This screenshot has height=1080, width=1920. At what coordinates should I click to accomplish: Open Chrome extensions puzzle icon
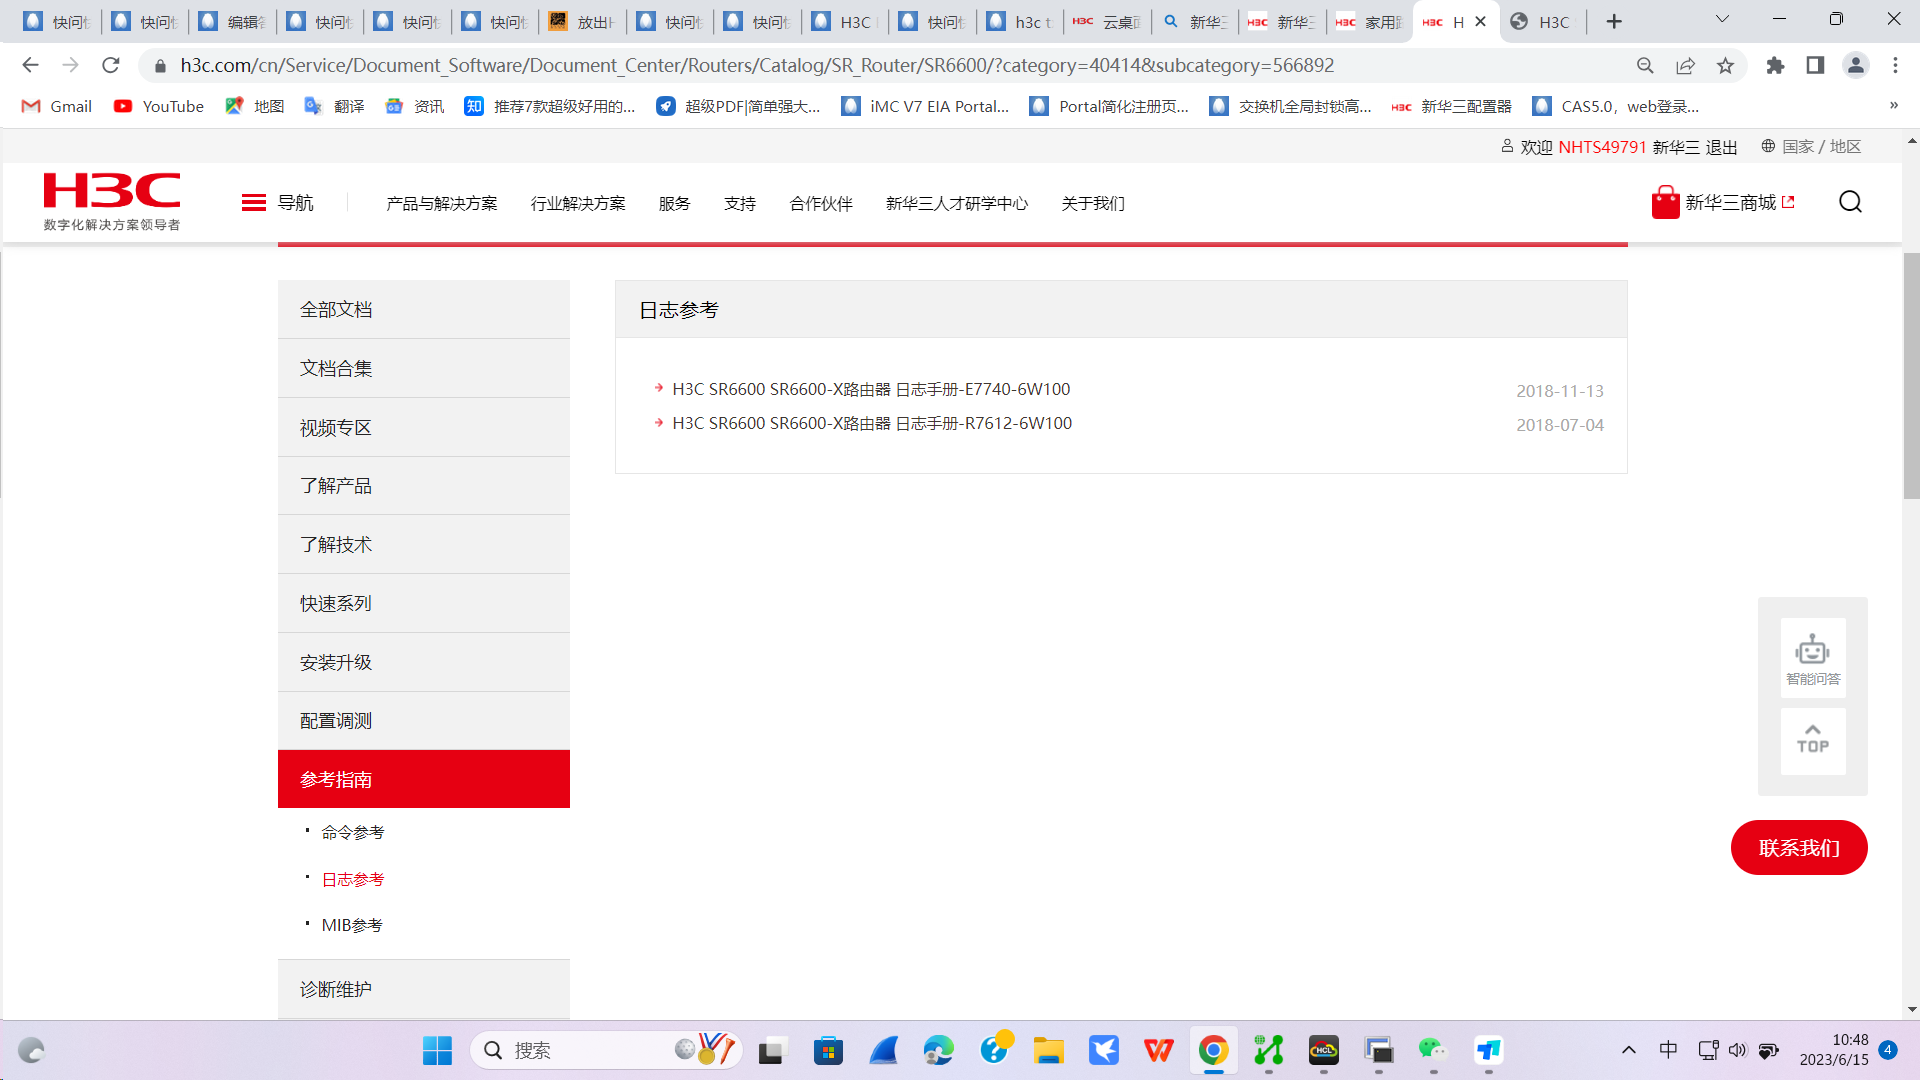(1775, 66)
